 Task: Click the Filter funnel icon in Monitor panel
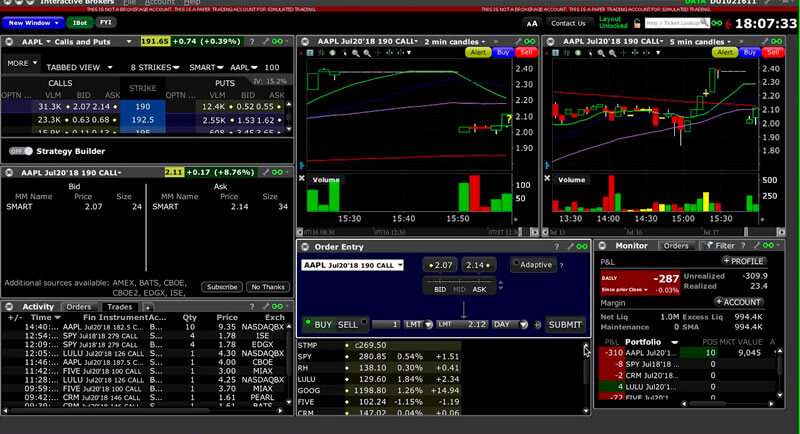click(x=706, y=245)
